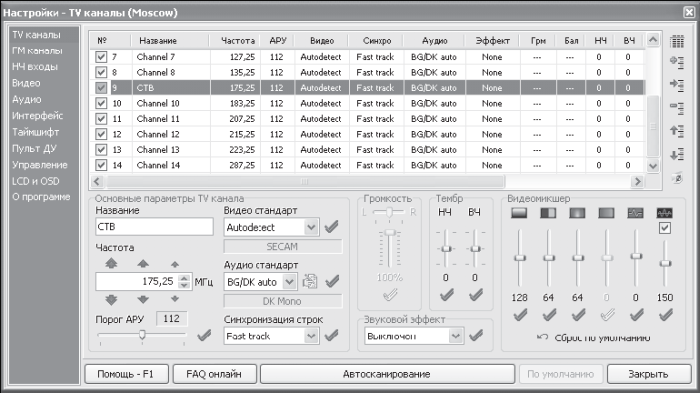This screenshot has width=700, height=393.
Task: Click horizontal scrollbar right arrow
Action: 637,181
